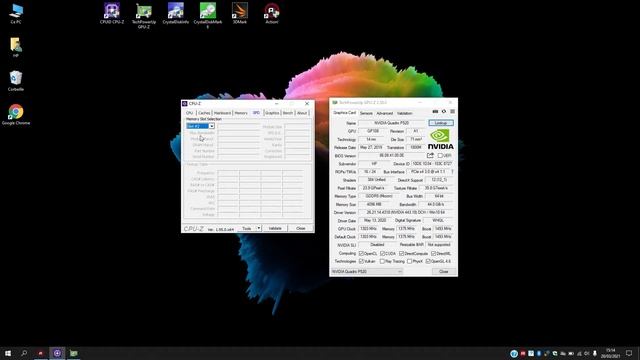
Task: Toggle PhysX checkbox
Action: point(409,261)
